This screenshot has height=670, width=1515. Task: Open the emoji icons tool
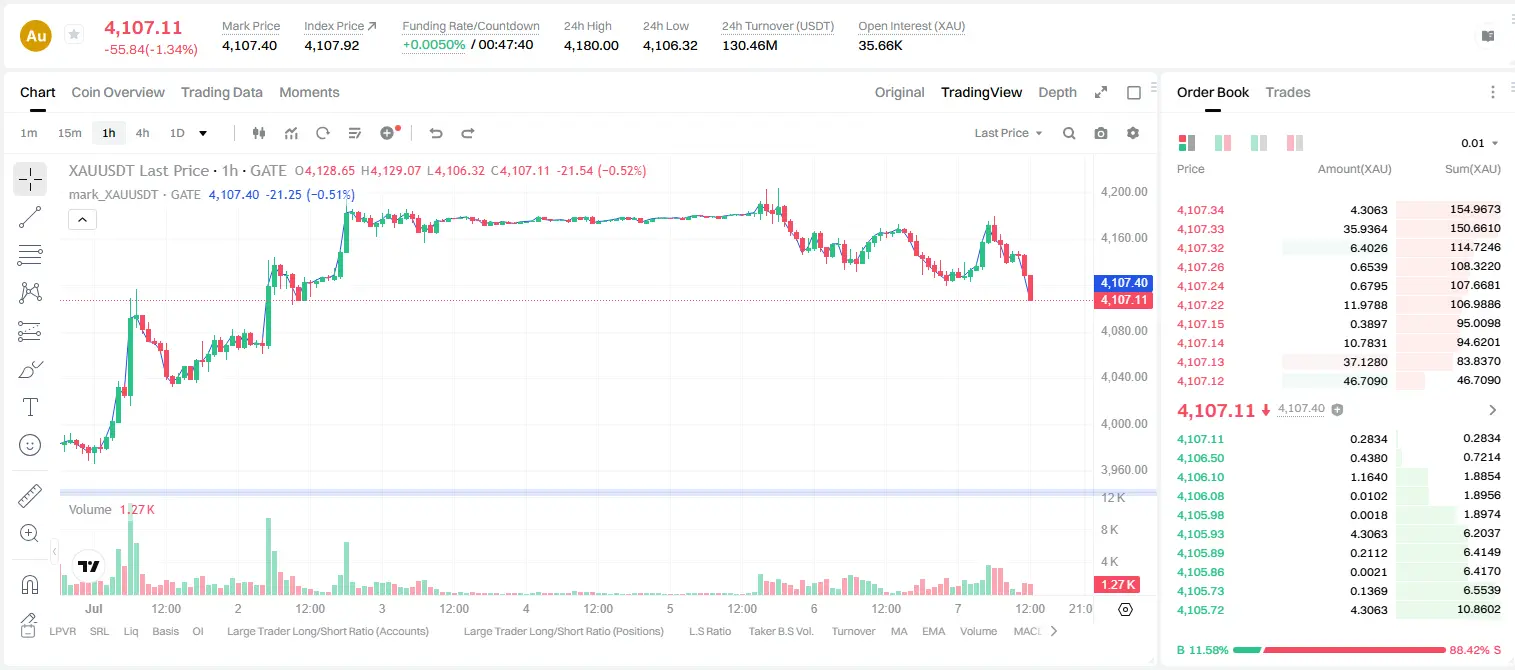coord(30,445)
